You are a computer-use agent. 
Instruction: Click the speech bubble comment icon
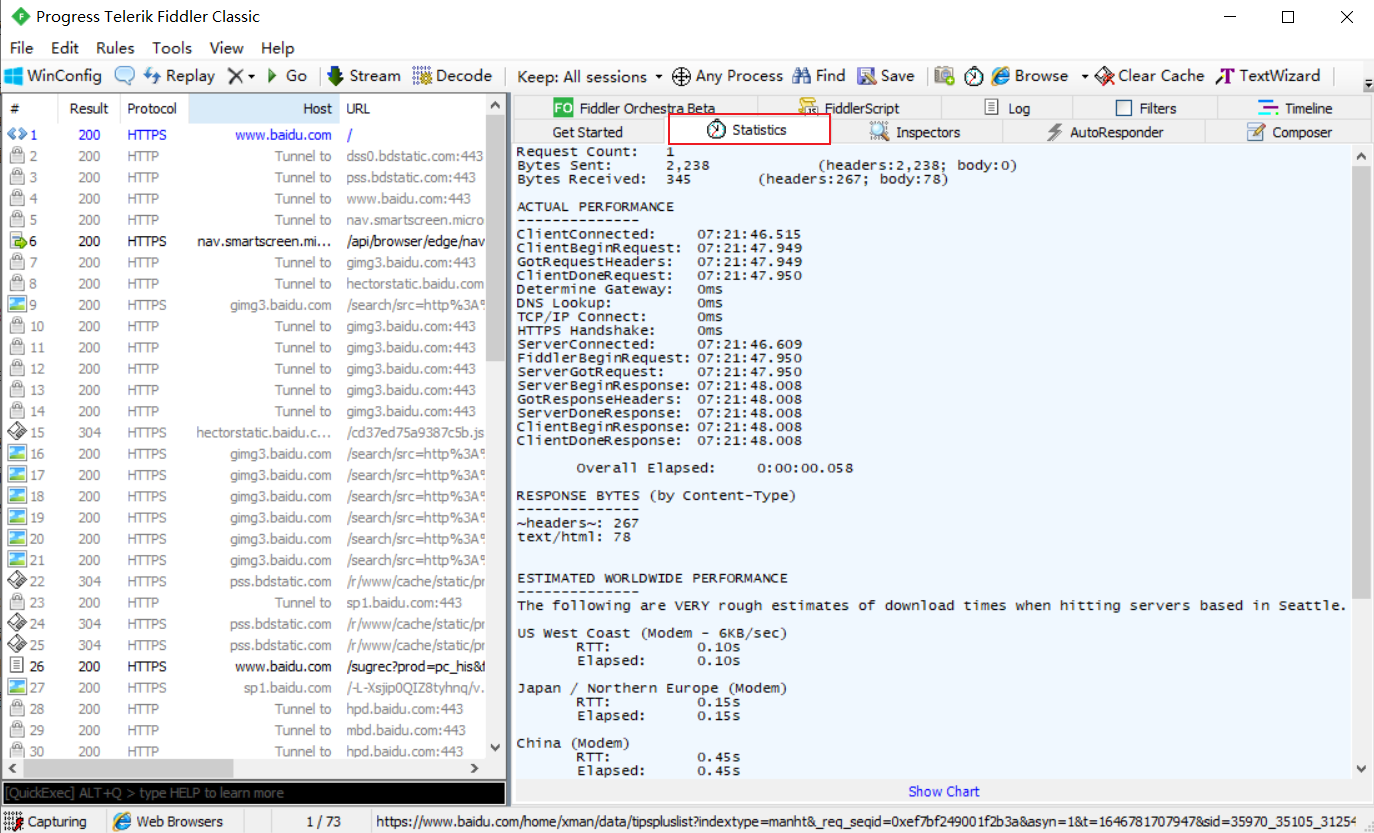pyautogui.click(x=125, y=76)
